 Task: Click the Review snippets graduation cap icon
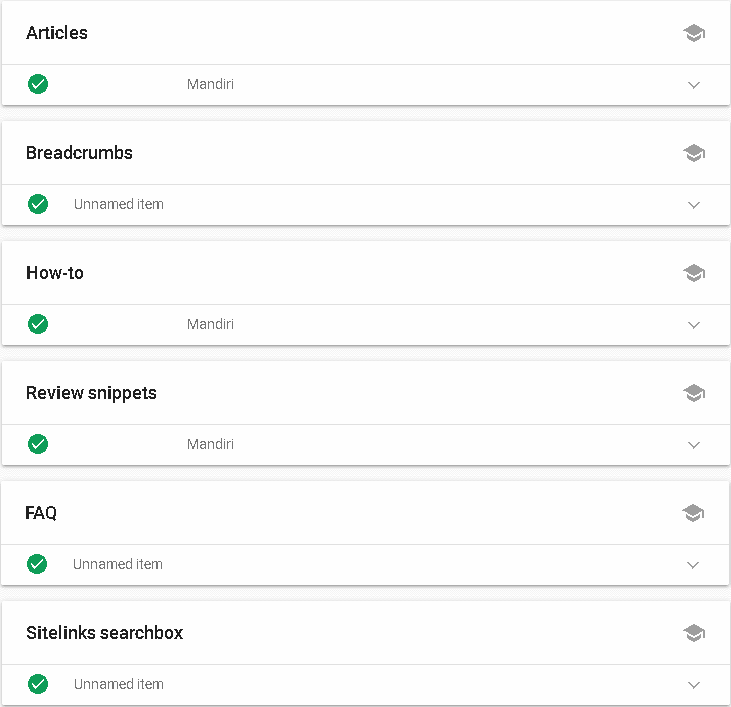(694, 393)
